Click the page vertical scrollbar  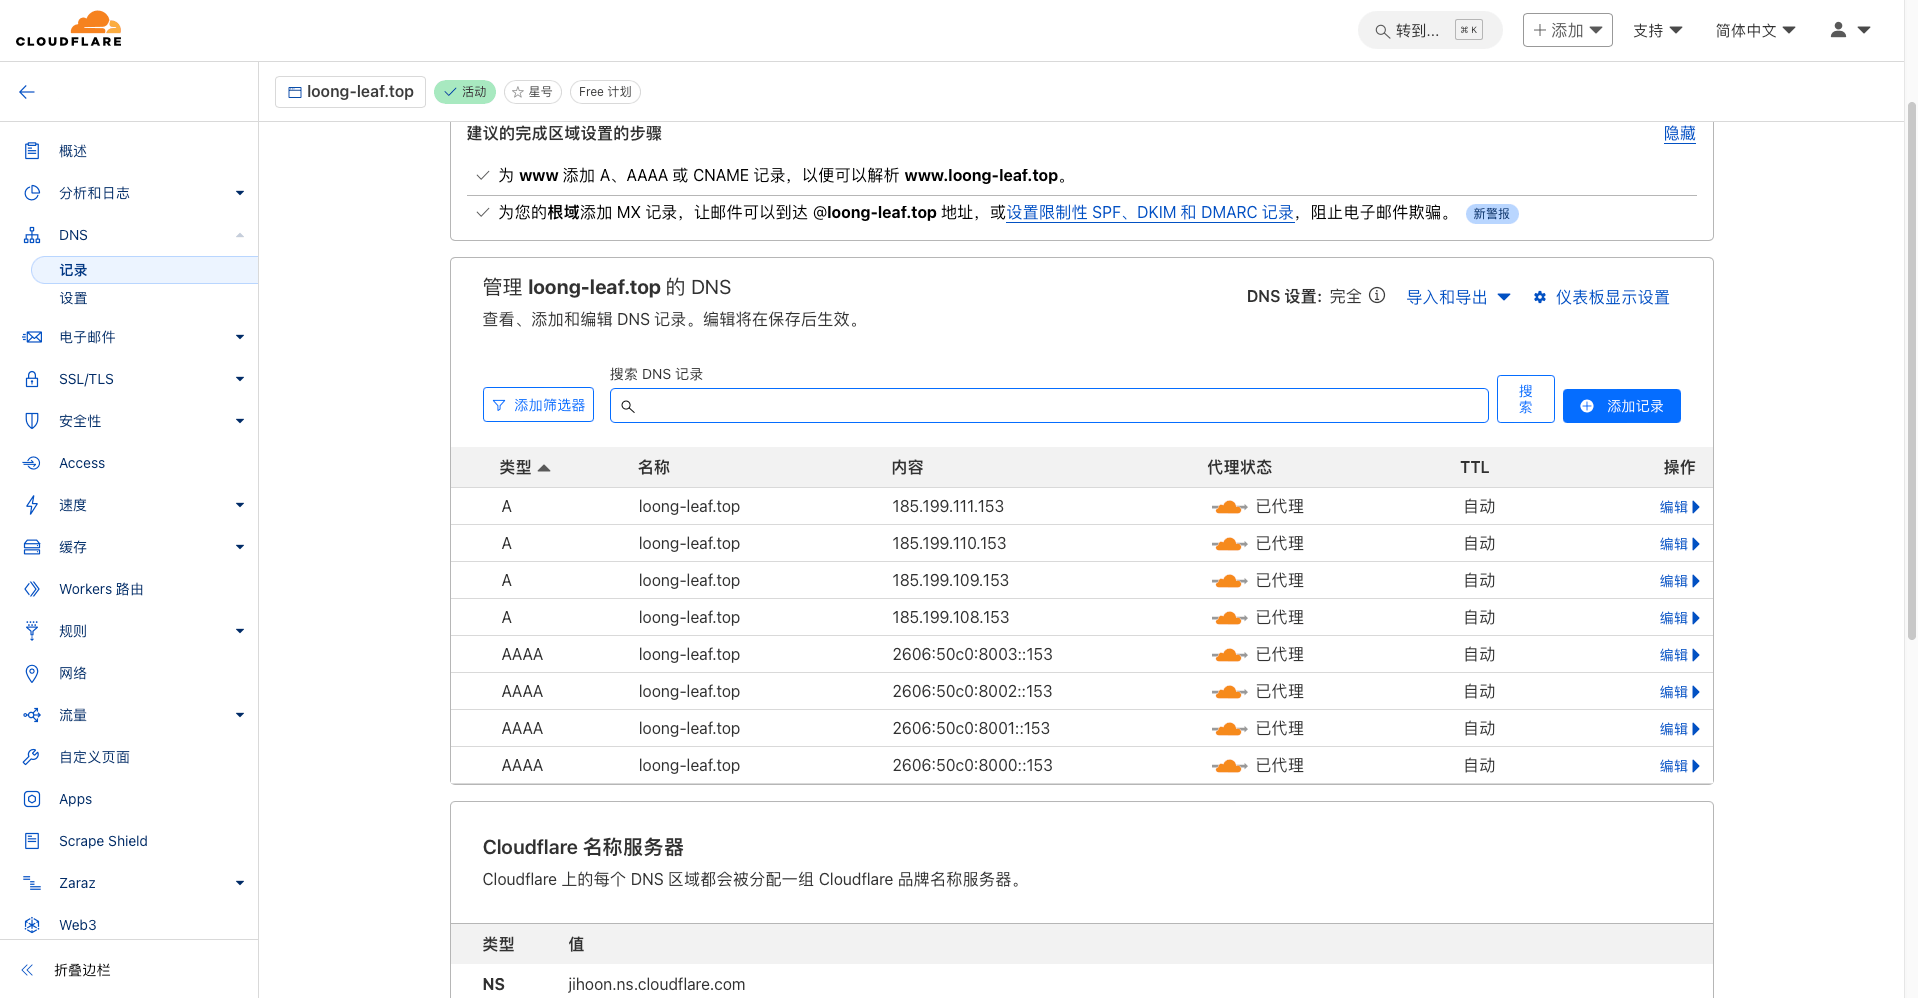(x=1911, y=370)
